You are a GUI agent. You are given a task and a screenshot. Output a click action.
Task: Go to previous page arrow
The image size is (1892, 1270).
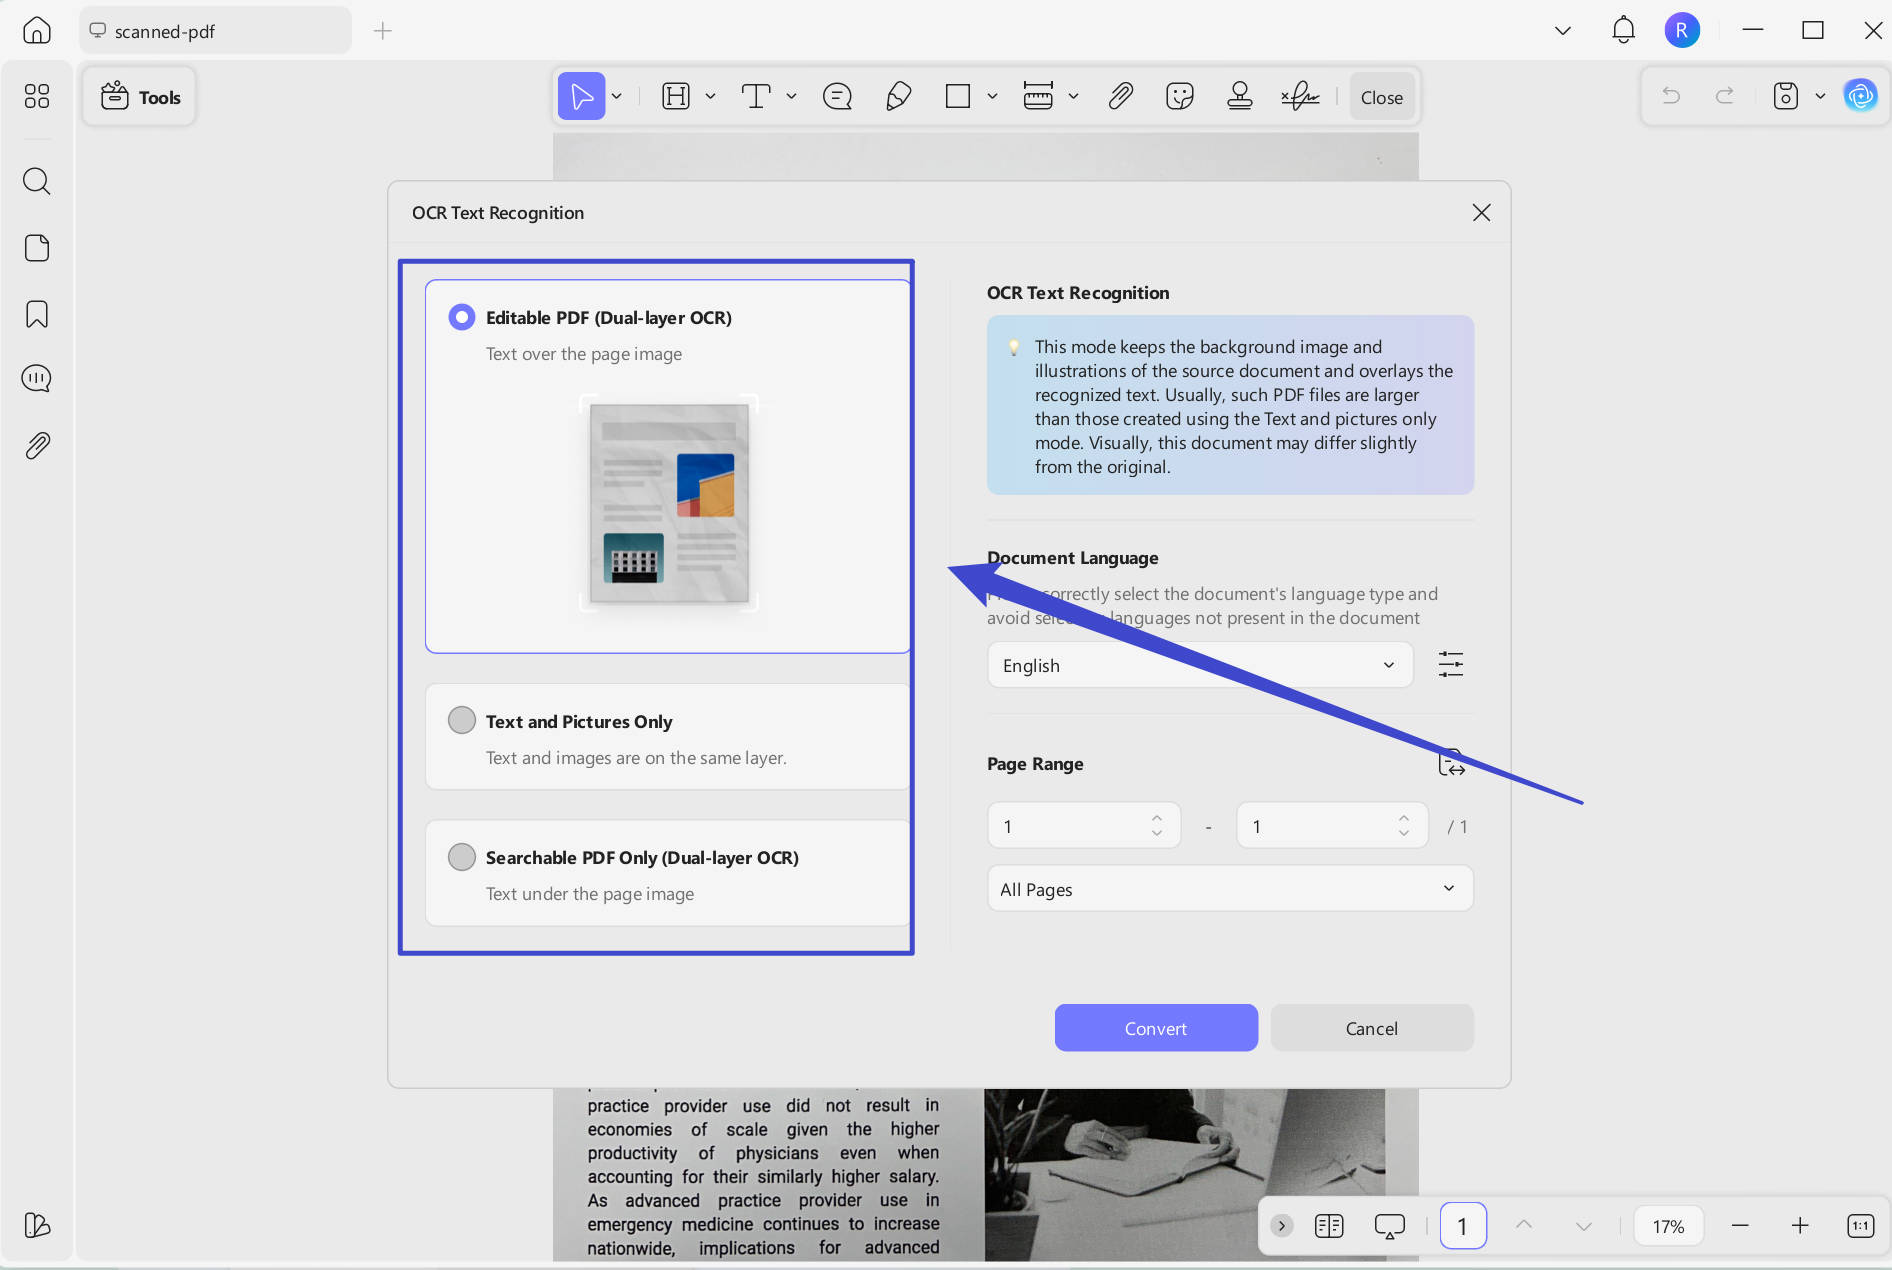tap(1523, 1225)
